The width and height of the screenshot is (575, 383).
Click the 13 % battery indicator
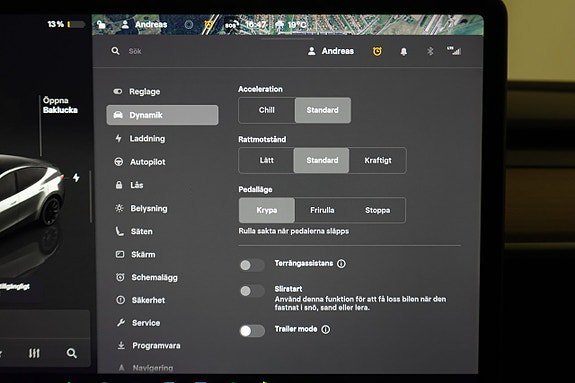click(66, 24)
